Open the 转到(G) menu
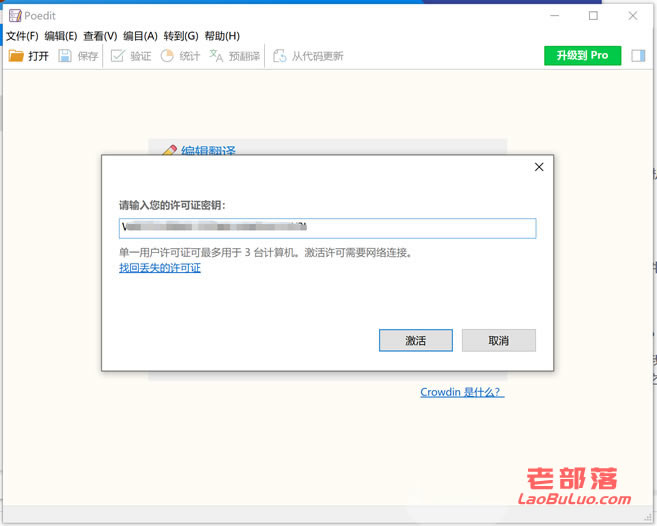This screenshot has height=526, width=657. pyautogui.click(x=181, y=36)
